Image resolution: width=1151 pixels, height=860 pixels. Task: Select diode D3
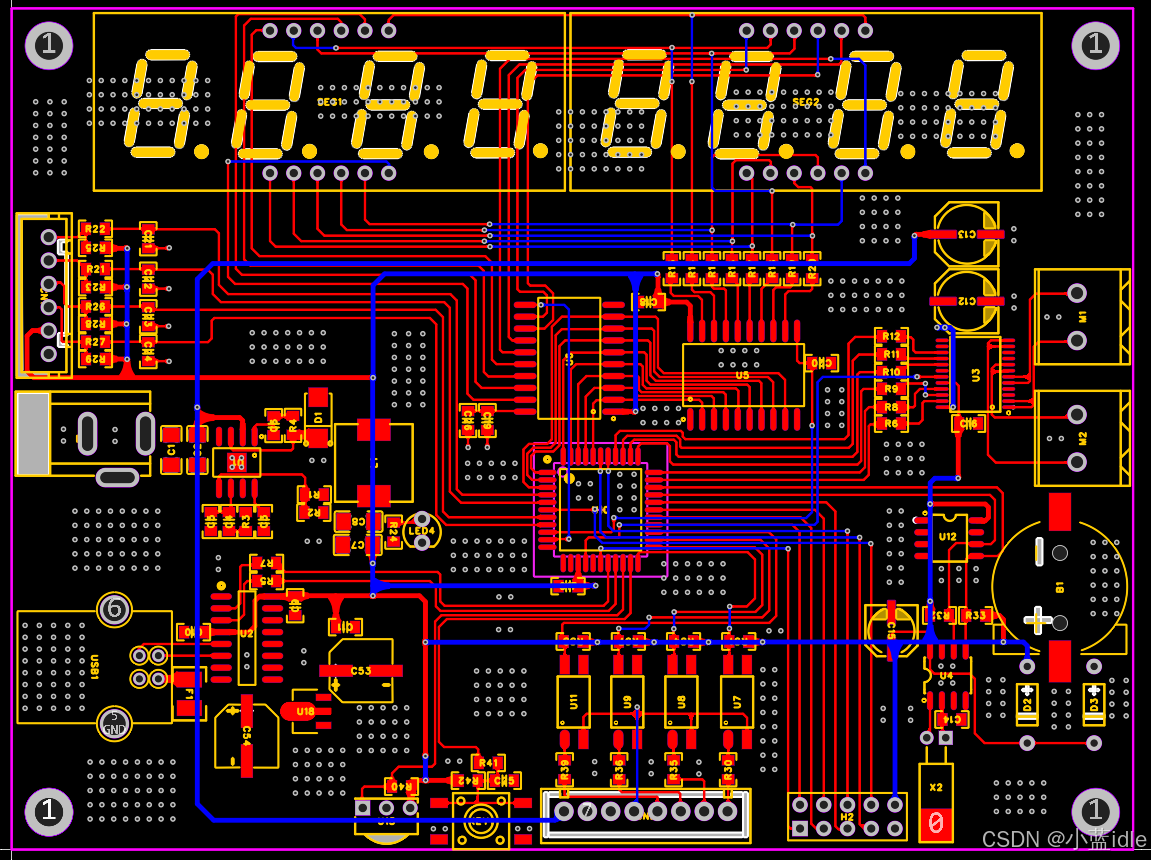(x=1094, y=704)
